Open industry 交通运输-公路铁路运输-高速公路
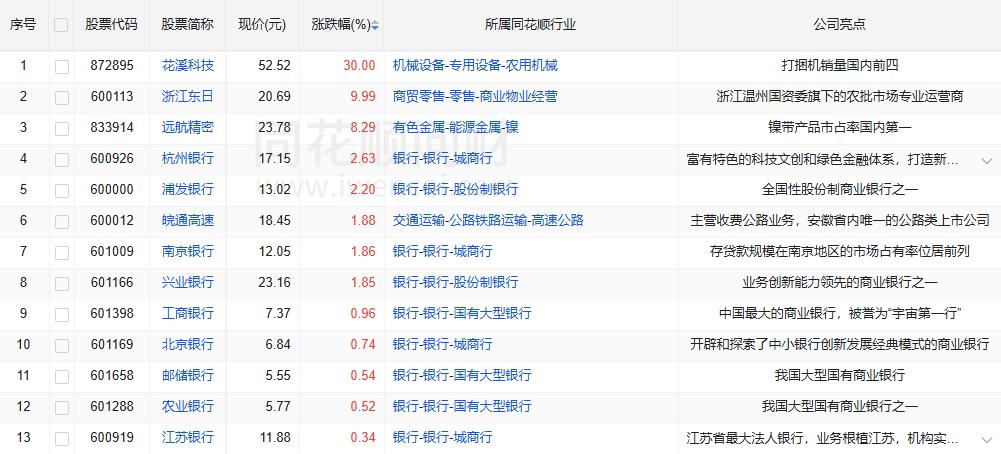Screen dimensions: 1001x454 coord(488,220)
